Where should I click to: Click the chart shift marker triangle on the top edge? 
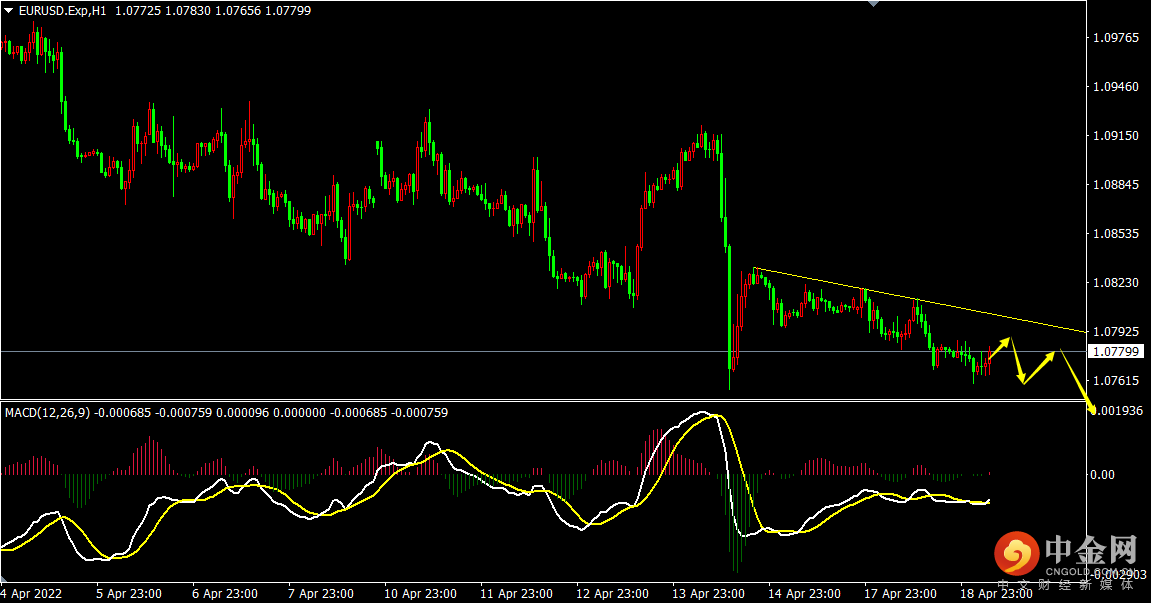click(873, 4)
